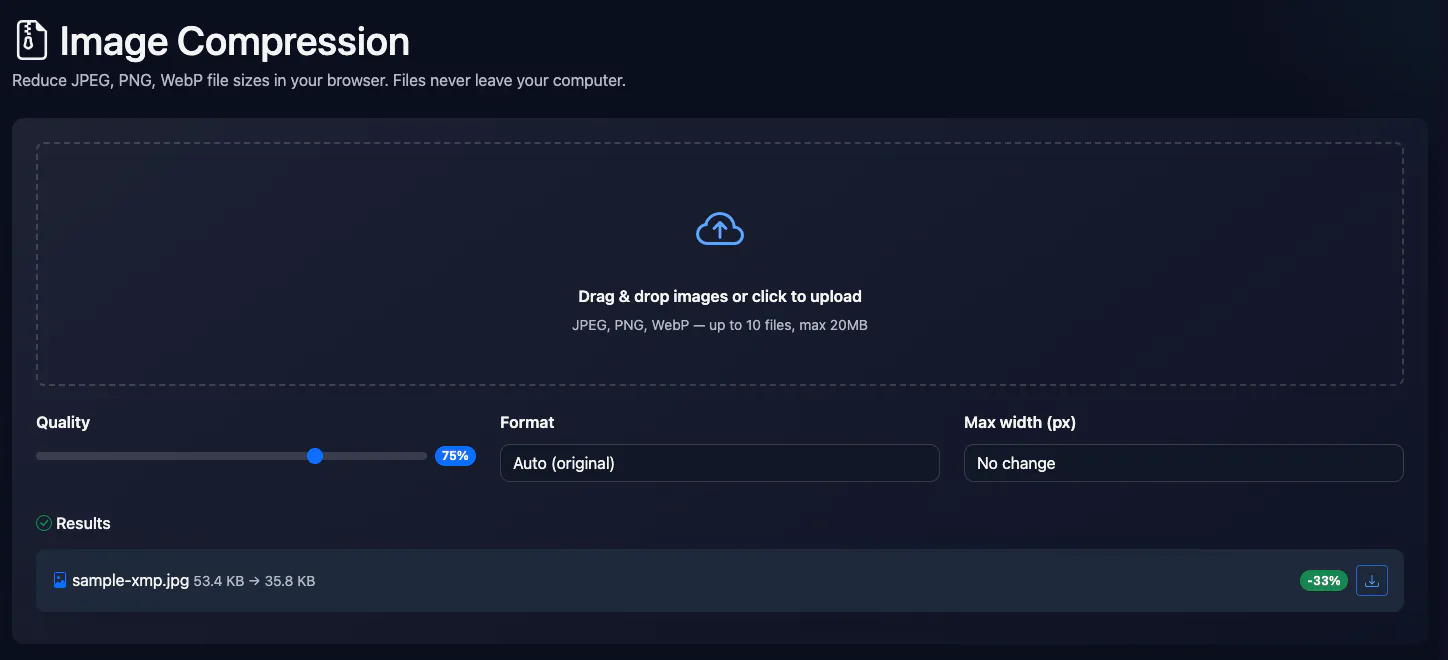
Task: Click the dashed upload drop zone
Action: pos(720,264)
